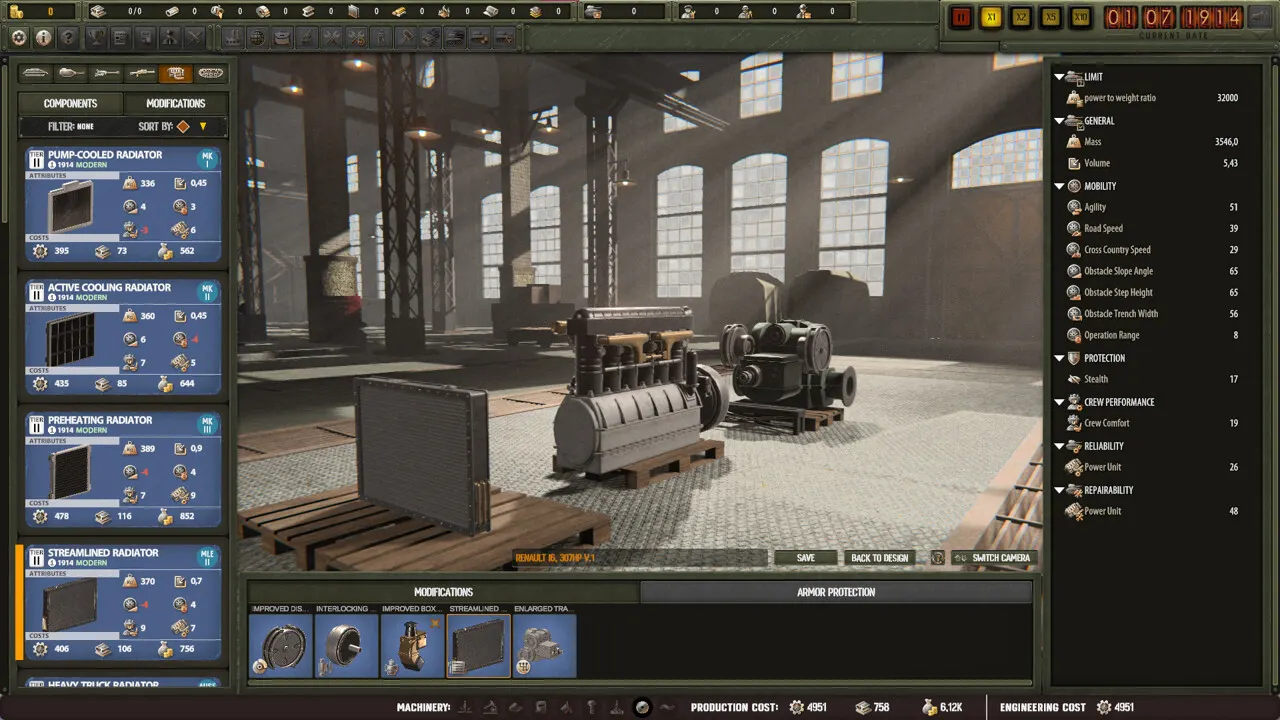
Task: Click the Crew Comfort stat row
Action: 1153,423
